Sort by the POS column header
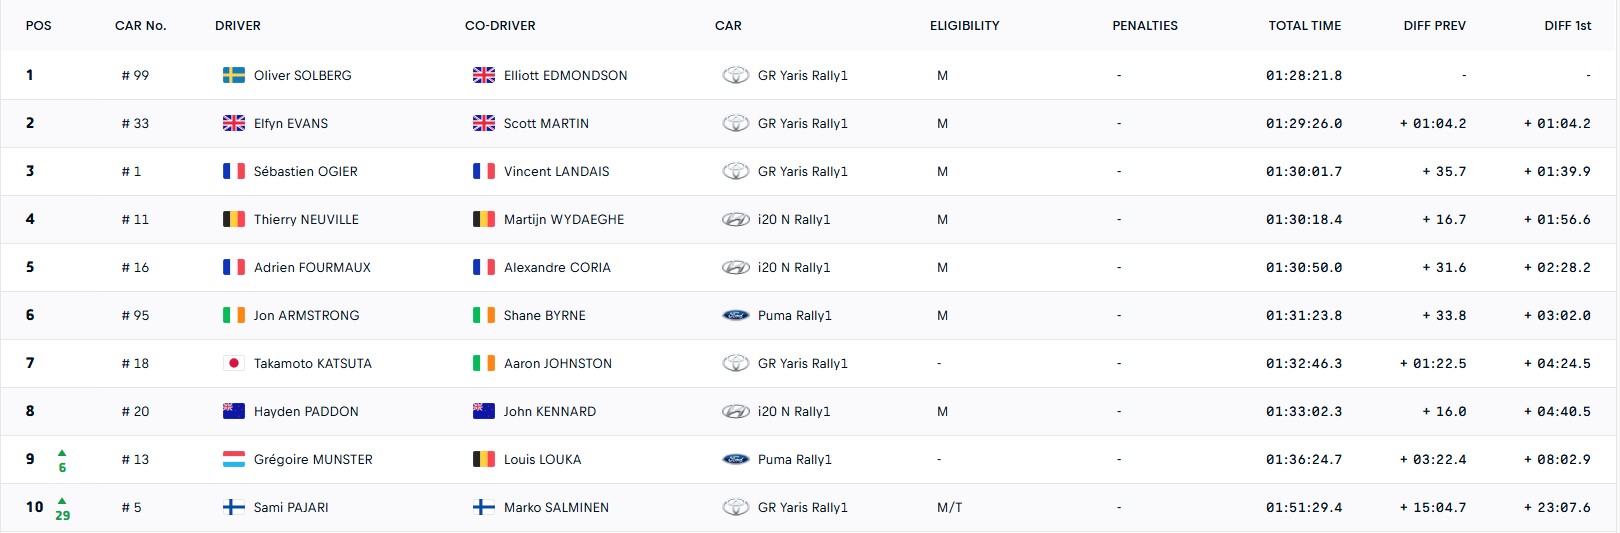The height and width of the screenshot is (533, 1620). pos(39,25)
